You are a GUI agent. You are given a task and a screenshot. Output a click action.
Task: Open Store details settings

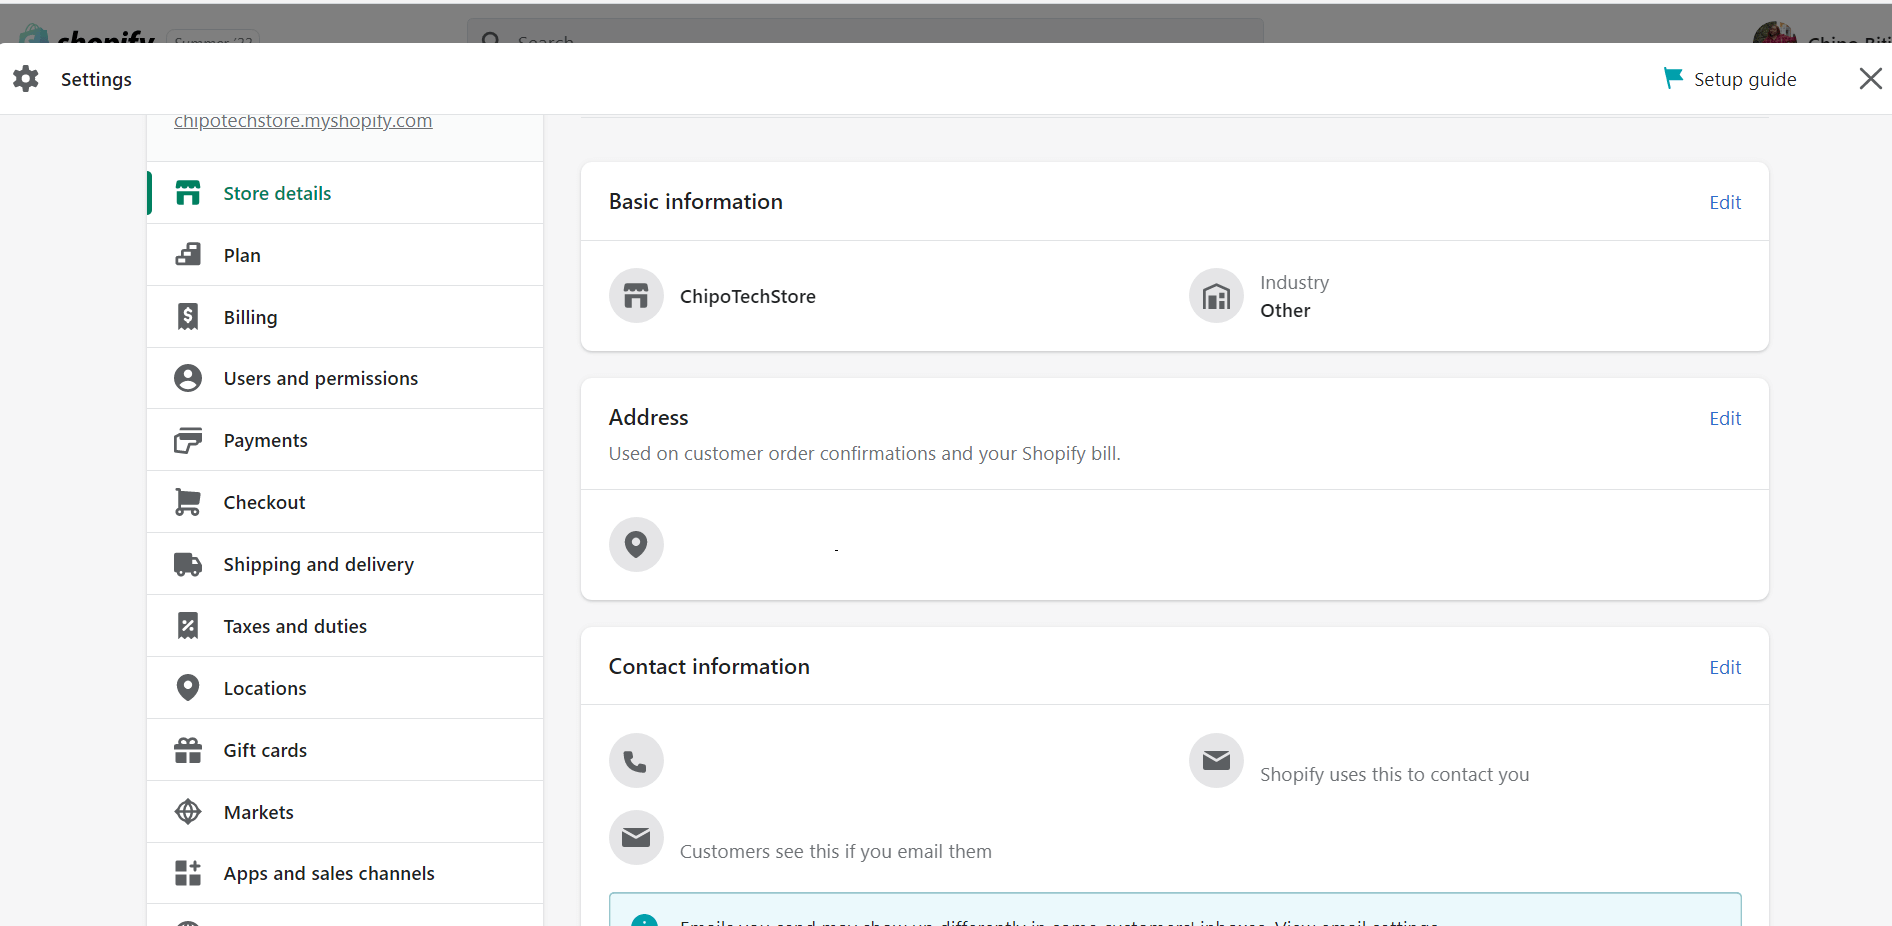(x=345, y=193)
